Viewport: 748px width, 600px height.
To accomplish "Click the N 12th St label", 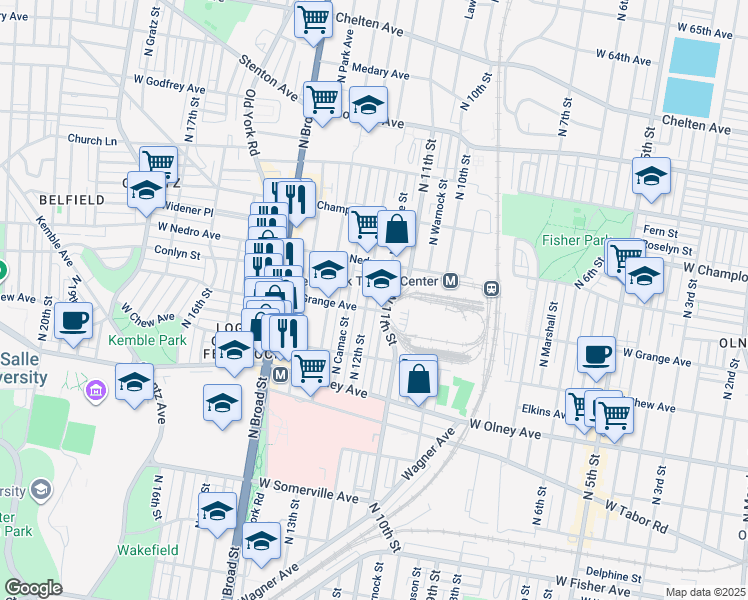I will click(357, 356).
